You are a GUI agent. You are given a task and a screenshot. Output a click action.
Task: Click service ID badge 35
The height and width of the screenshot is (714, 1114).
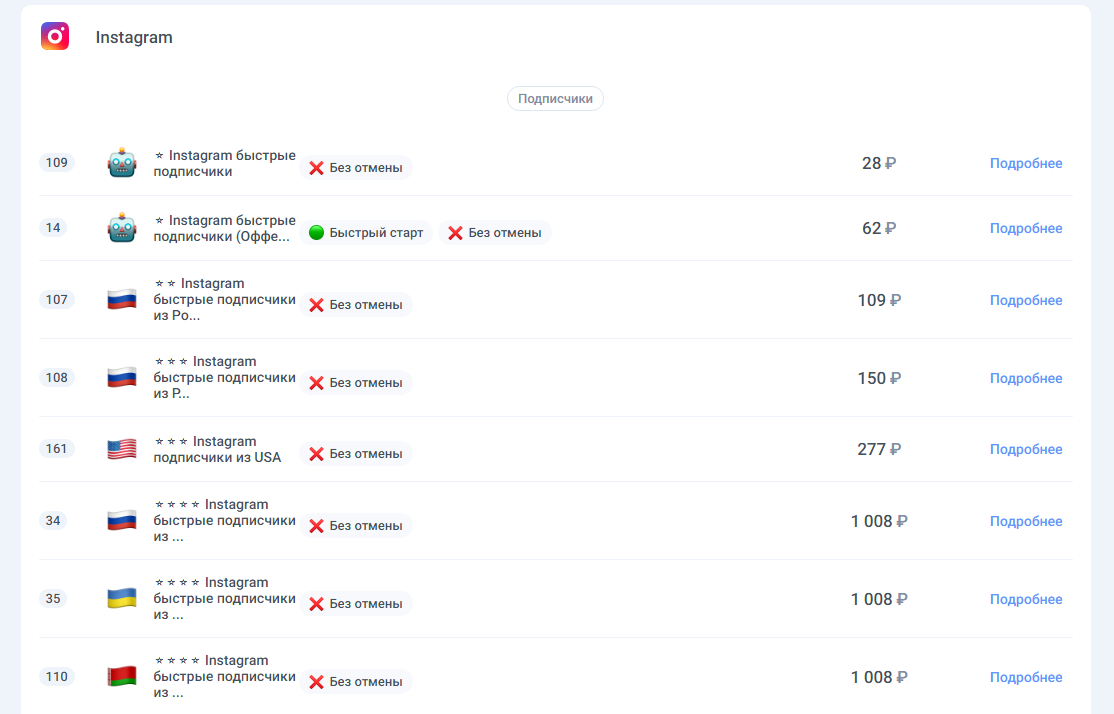click(53, 598)
